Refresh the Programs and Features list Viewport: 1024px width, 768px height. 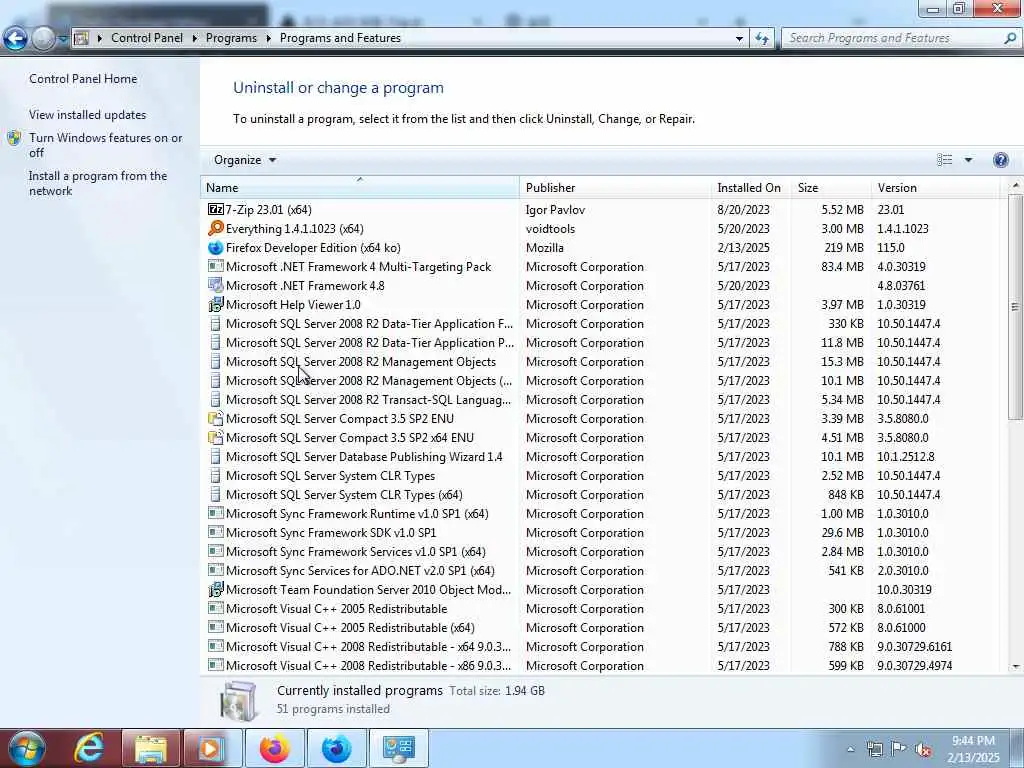click(x=762, y=39)
